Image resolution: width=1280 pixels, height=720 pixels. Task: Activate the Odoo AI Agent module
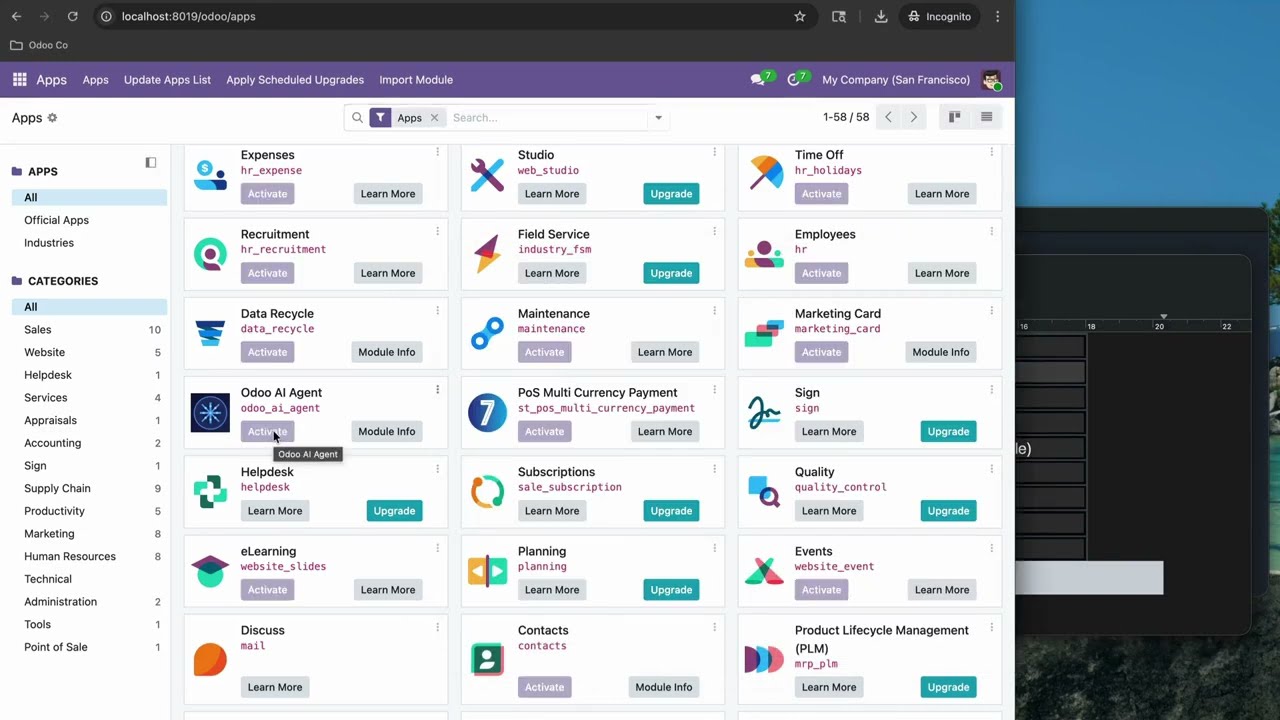[267, 432]
